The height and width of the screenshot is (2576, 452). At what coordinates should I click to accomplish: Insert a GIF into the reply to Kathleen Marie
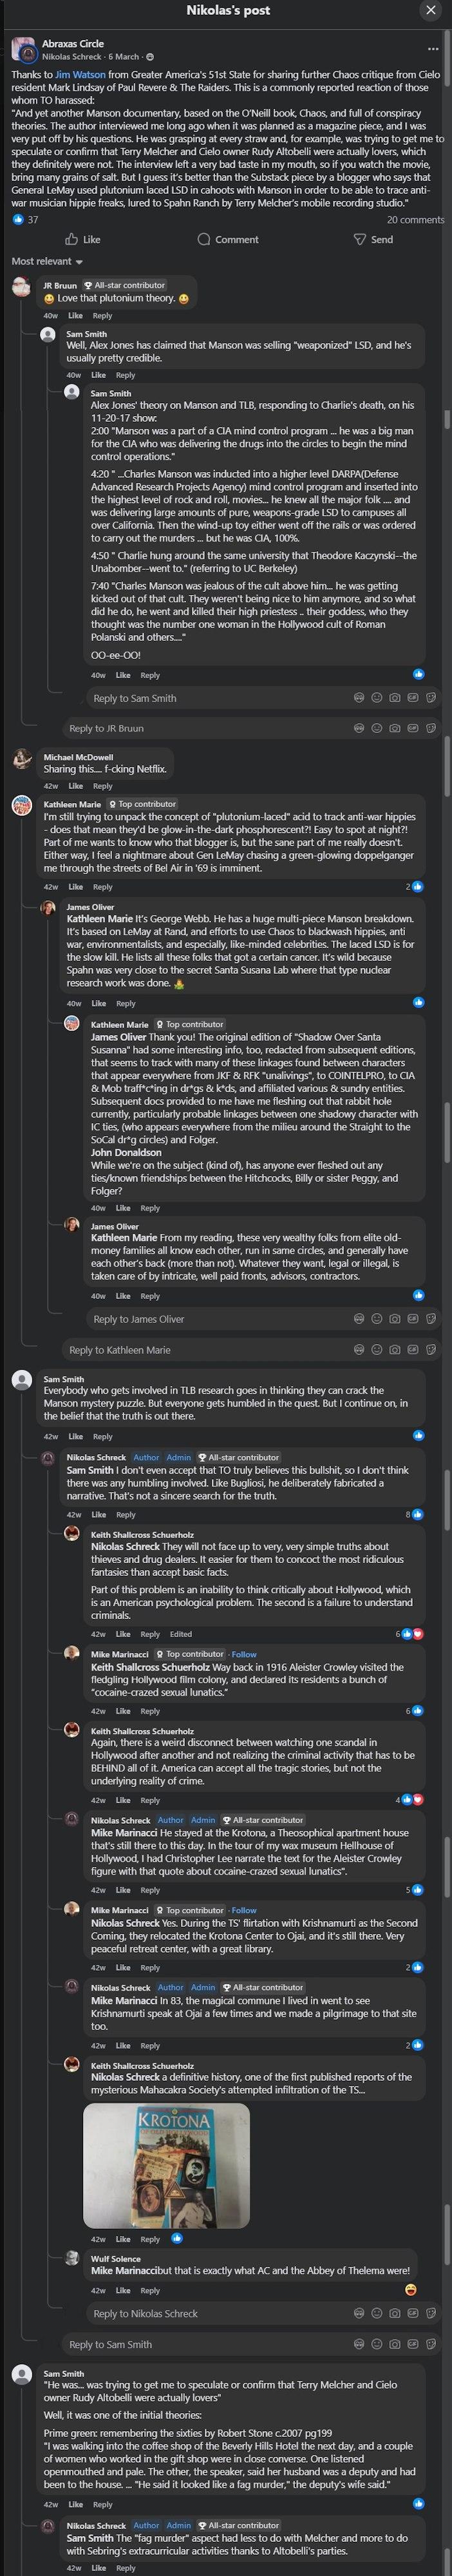(x=413, y=1349)
